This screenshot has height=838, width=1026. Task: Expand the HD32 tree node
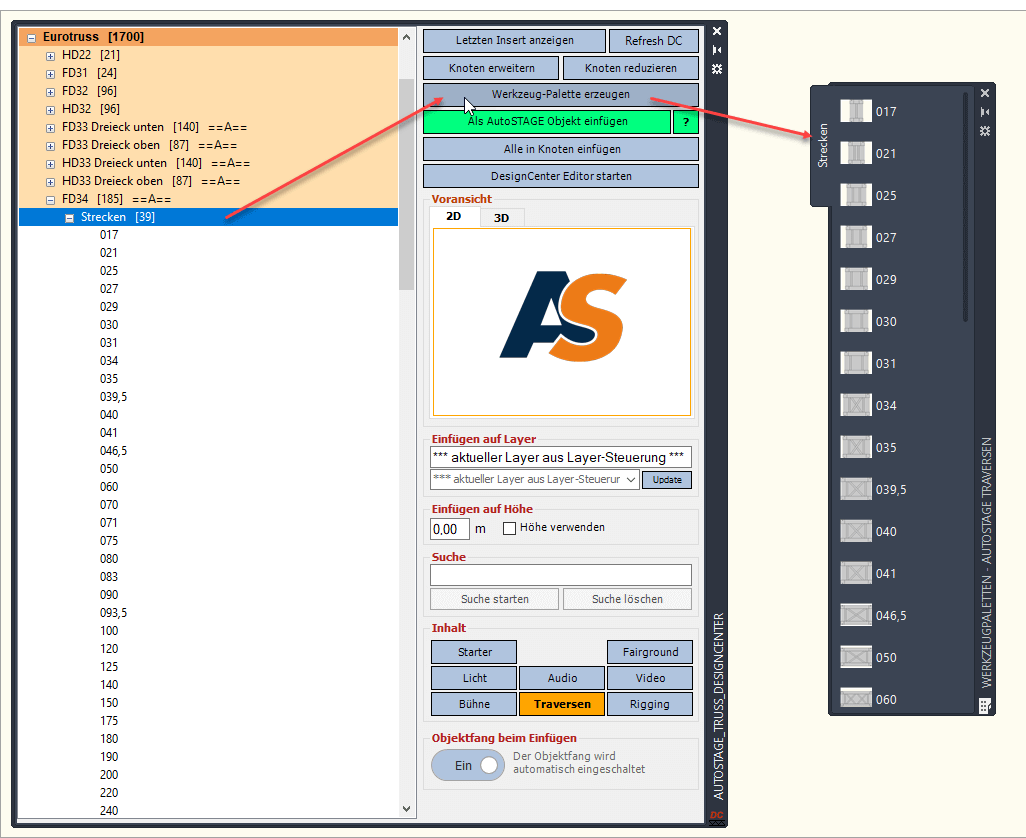coord(50,110)
